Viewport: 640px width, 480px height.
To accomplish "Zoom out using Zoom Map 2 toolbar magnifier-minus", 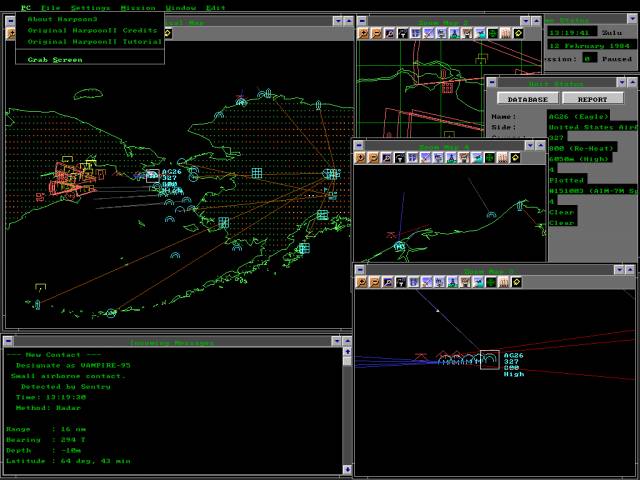I will pos(376,33).
